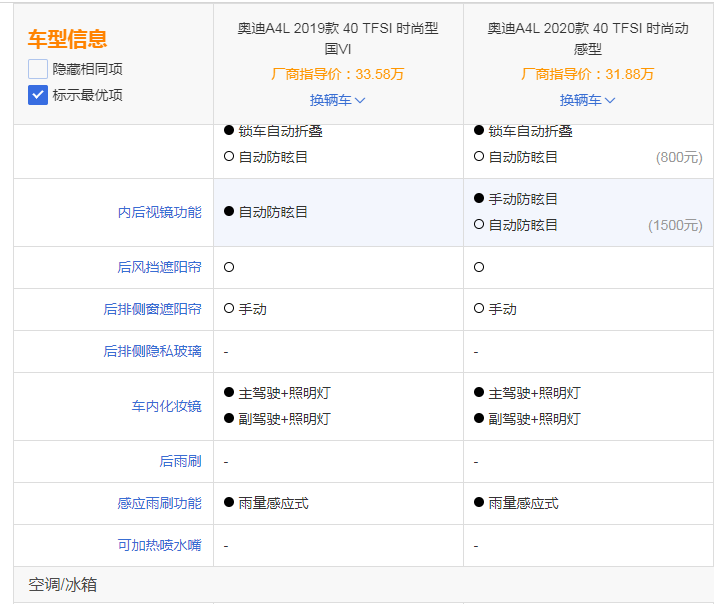Click the (1500元) option price
The image size is (714, 604).
[675, 225]
